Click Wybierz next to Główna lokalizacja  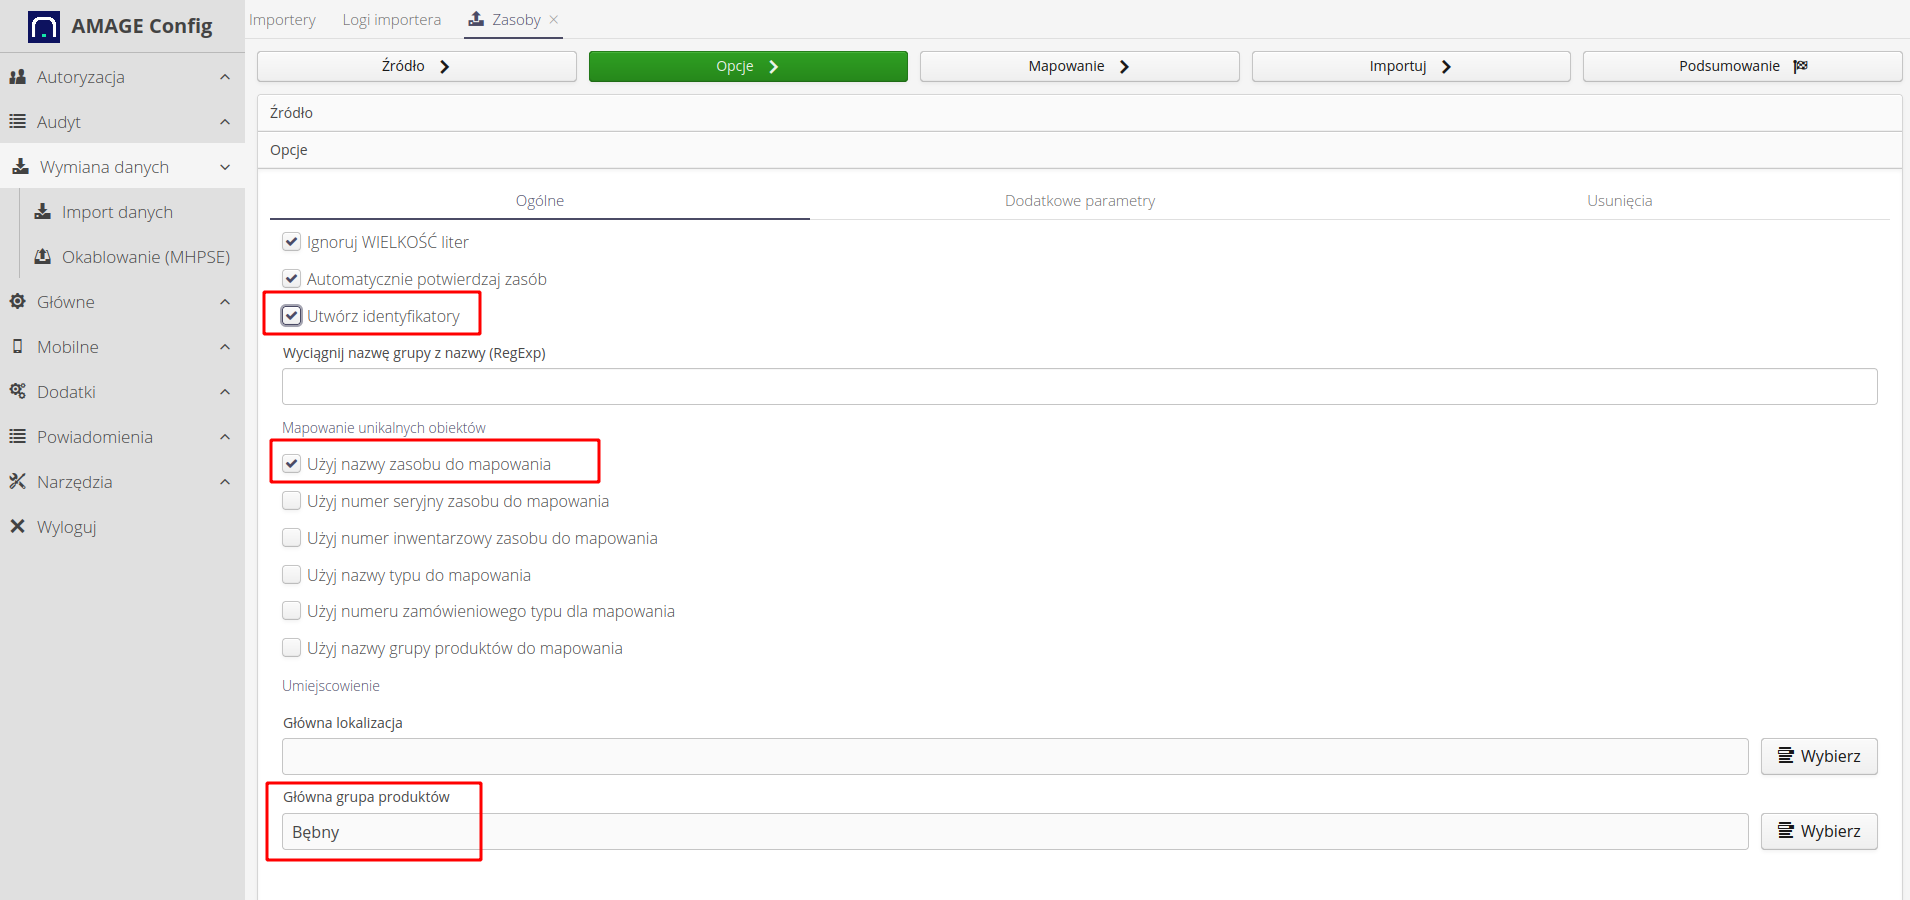[1818, 756]
